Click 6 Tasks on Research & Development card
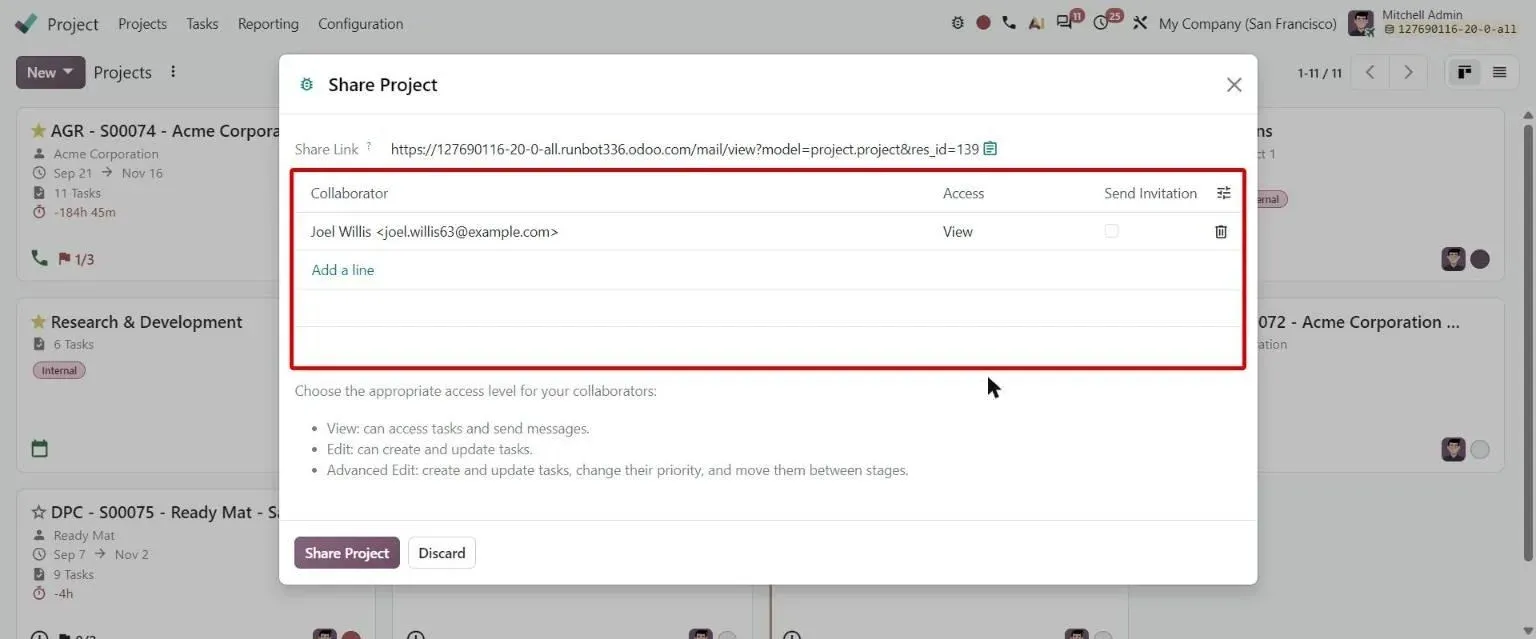 click(73, 344)
